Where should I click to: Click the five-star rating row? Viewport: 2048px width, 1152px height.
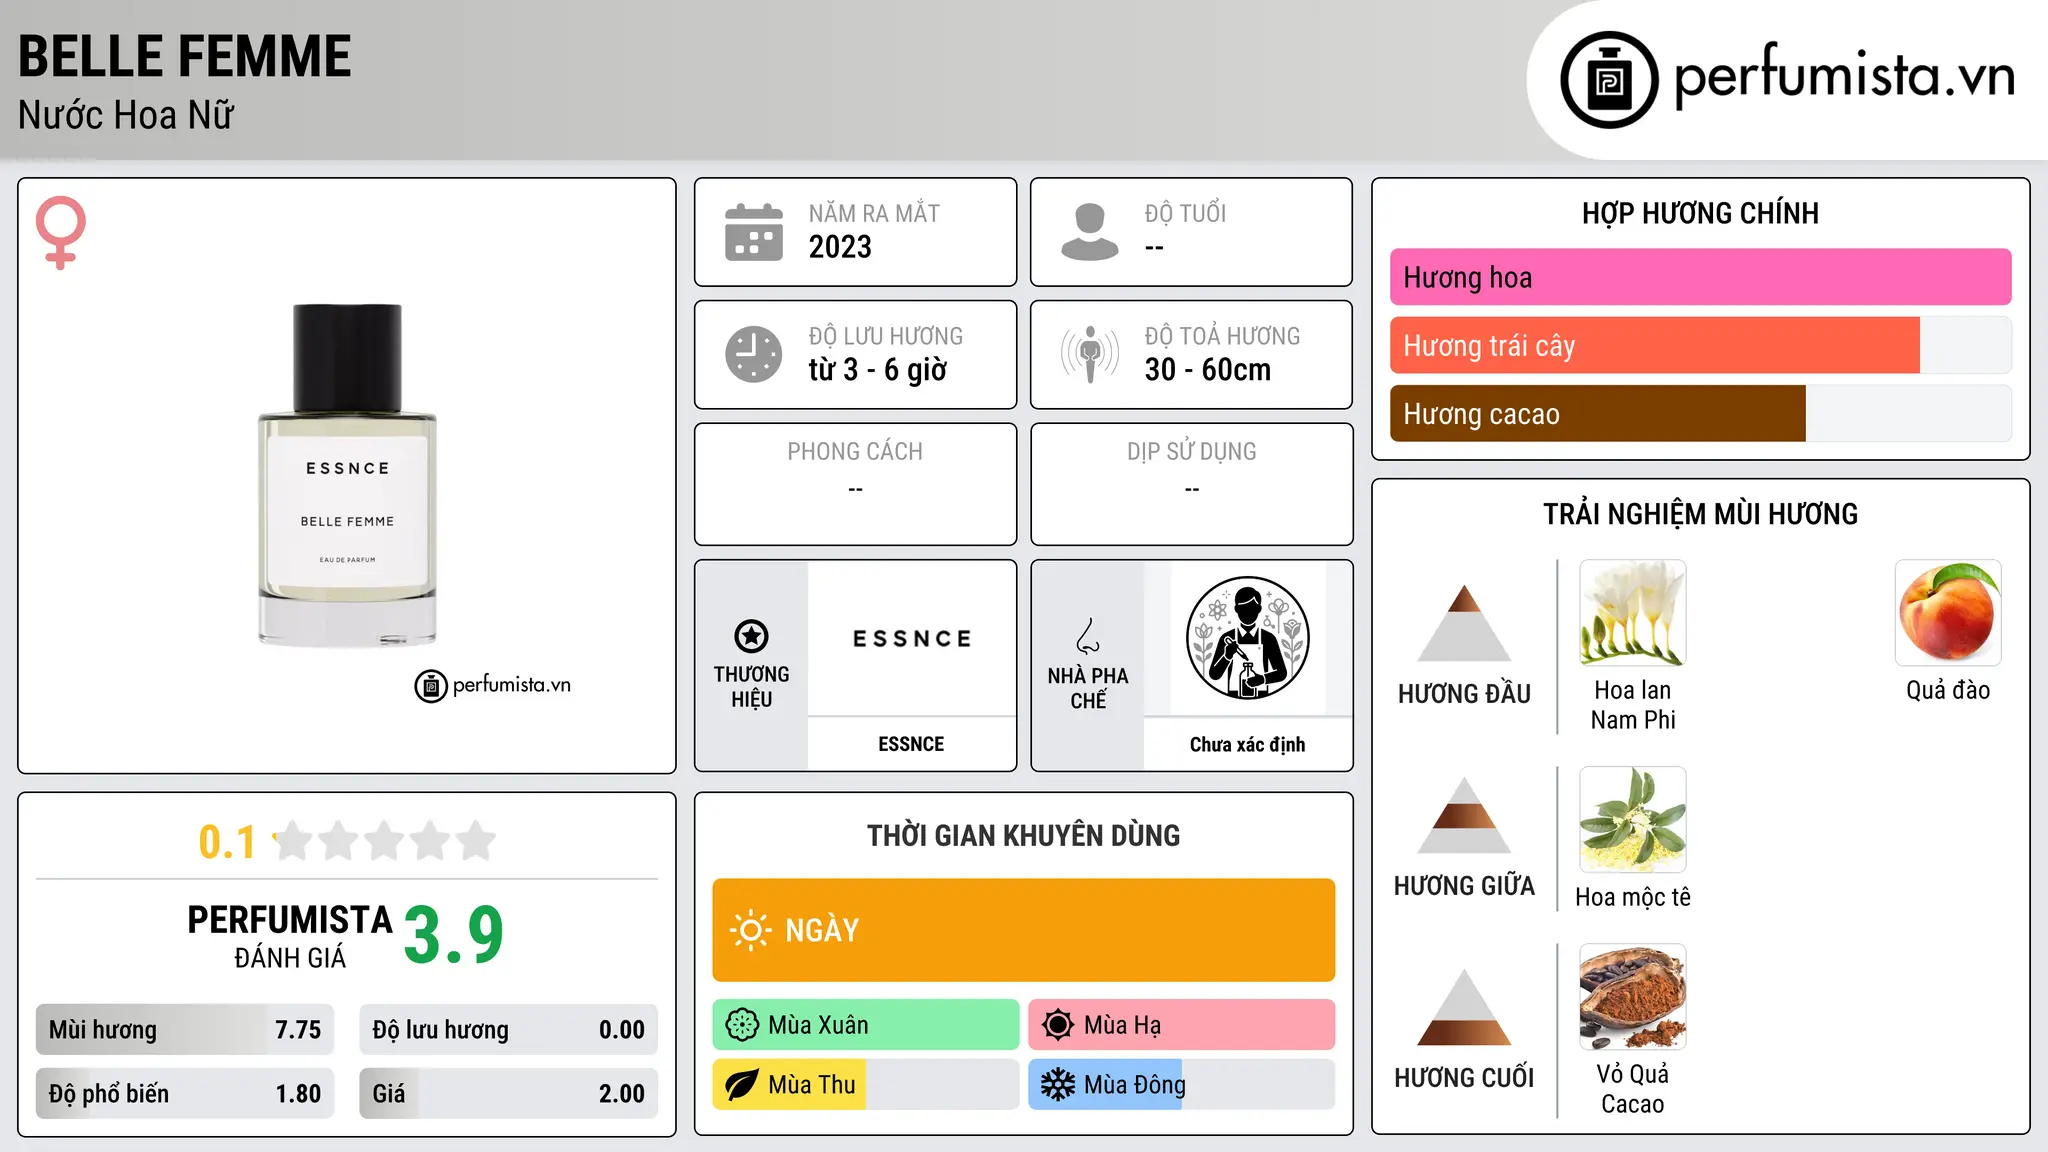point(384,841)
